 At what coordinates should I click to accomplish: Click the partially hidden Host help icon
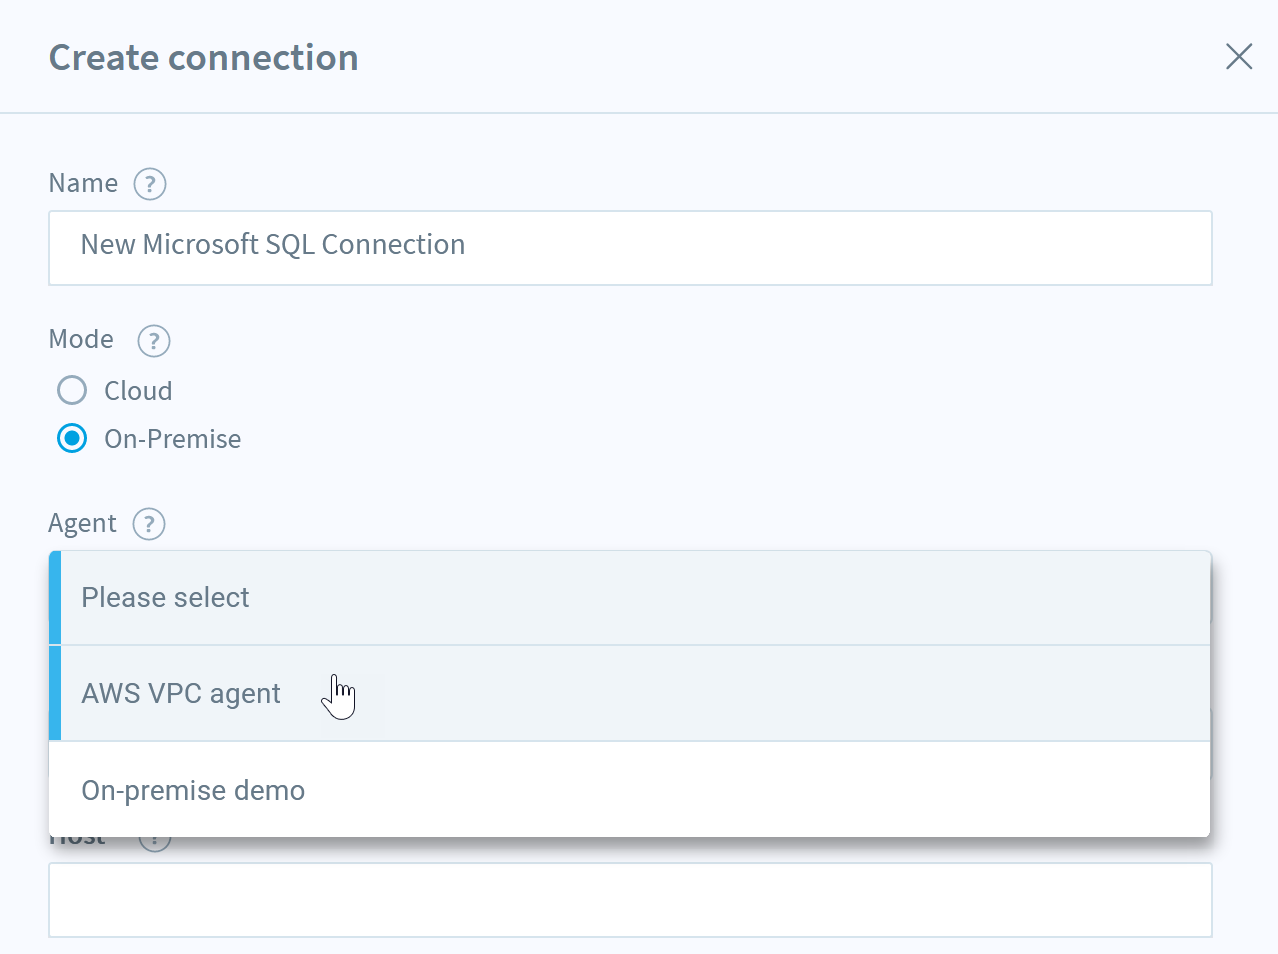(x=155, y=844)
